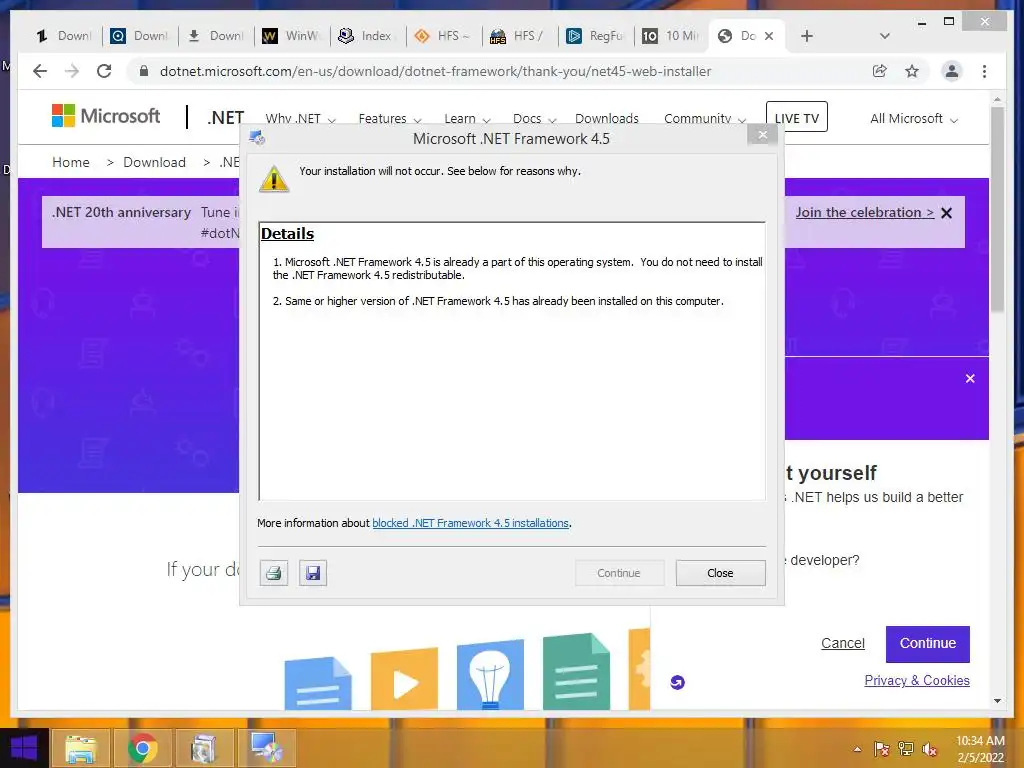Go back in Chrome

tap(40, 71)
